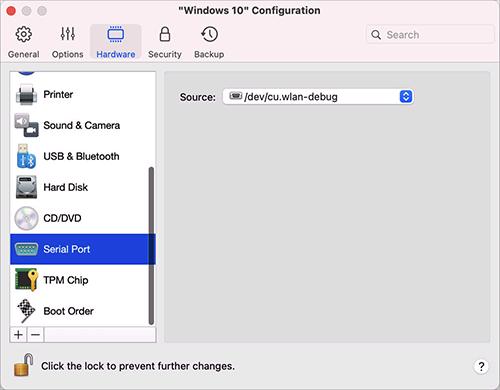Image resolution: width=500 pixels, height=390 pixels.
Task: Click the window title 'Windows 10 Configuration'
Action: click(249, 11)
